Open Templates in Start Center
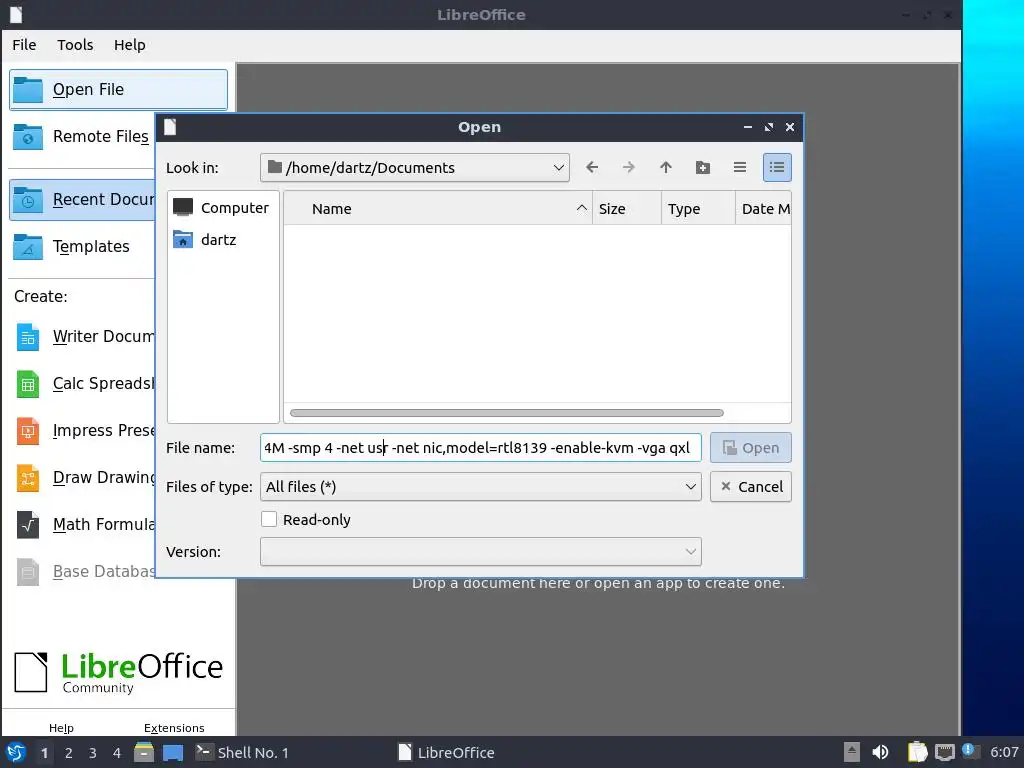 click(x=82, y=246)
